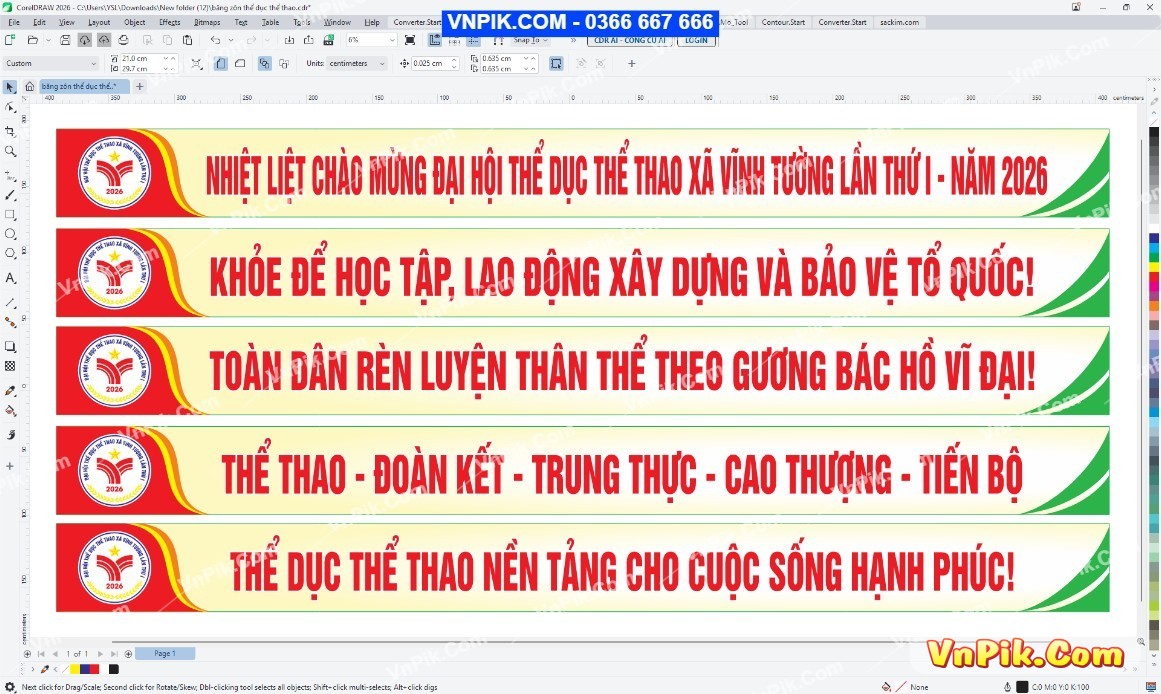Select the black document palette swatch
This screenshot has height=694, width=1161.
tap(113, 670)
